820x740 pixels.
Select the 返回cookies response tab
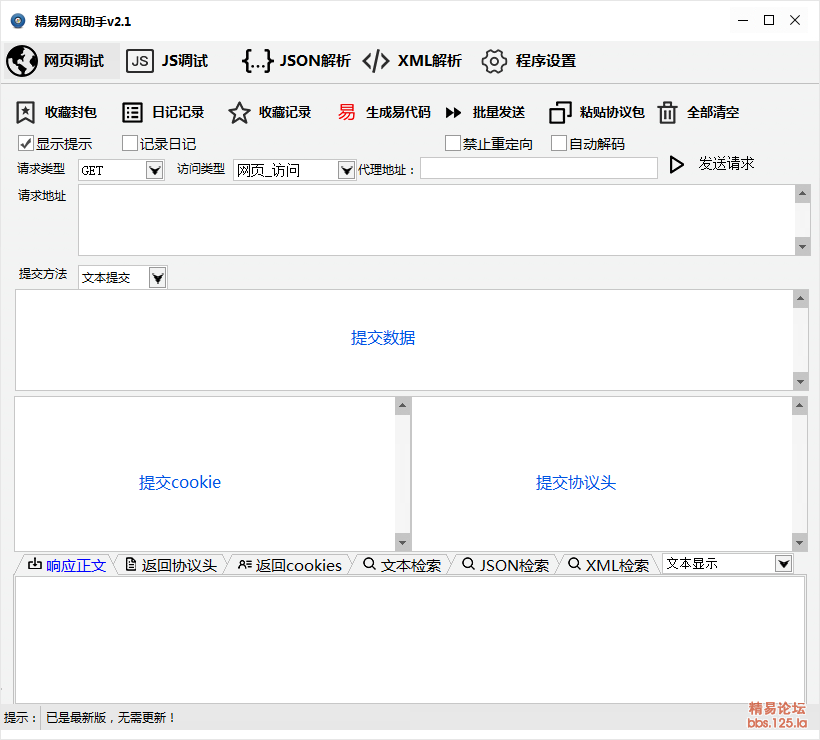click(x=290, y=565)
